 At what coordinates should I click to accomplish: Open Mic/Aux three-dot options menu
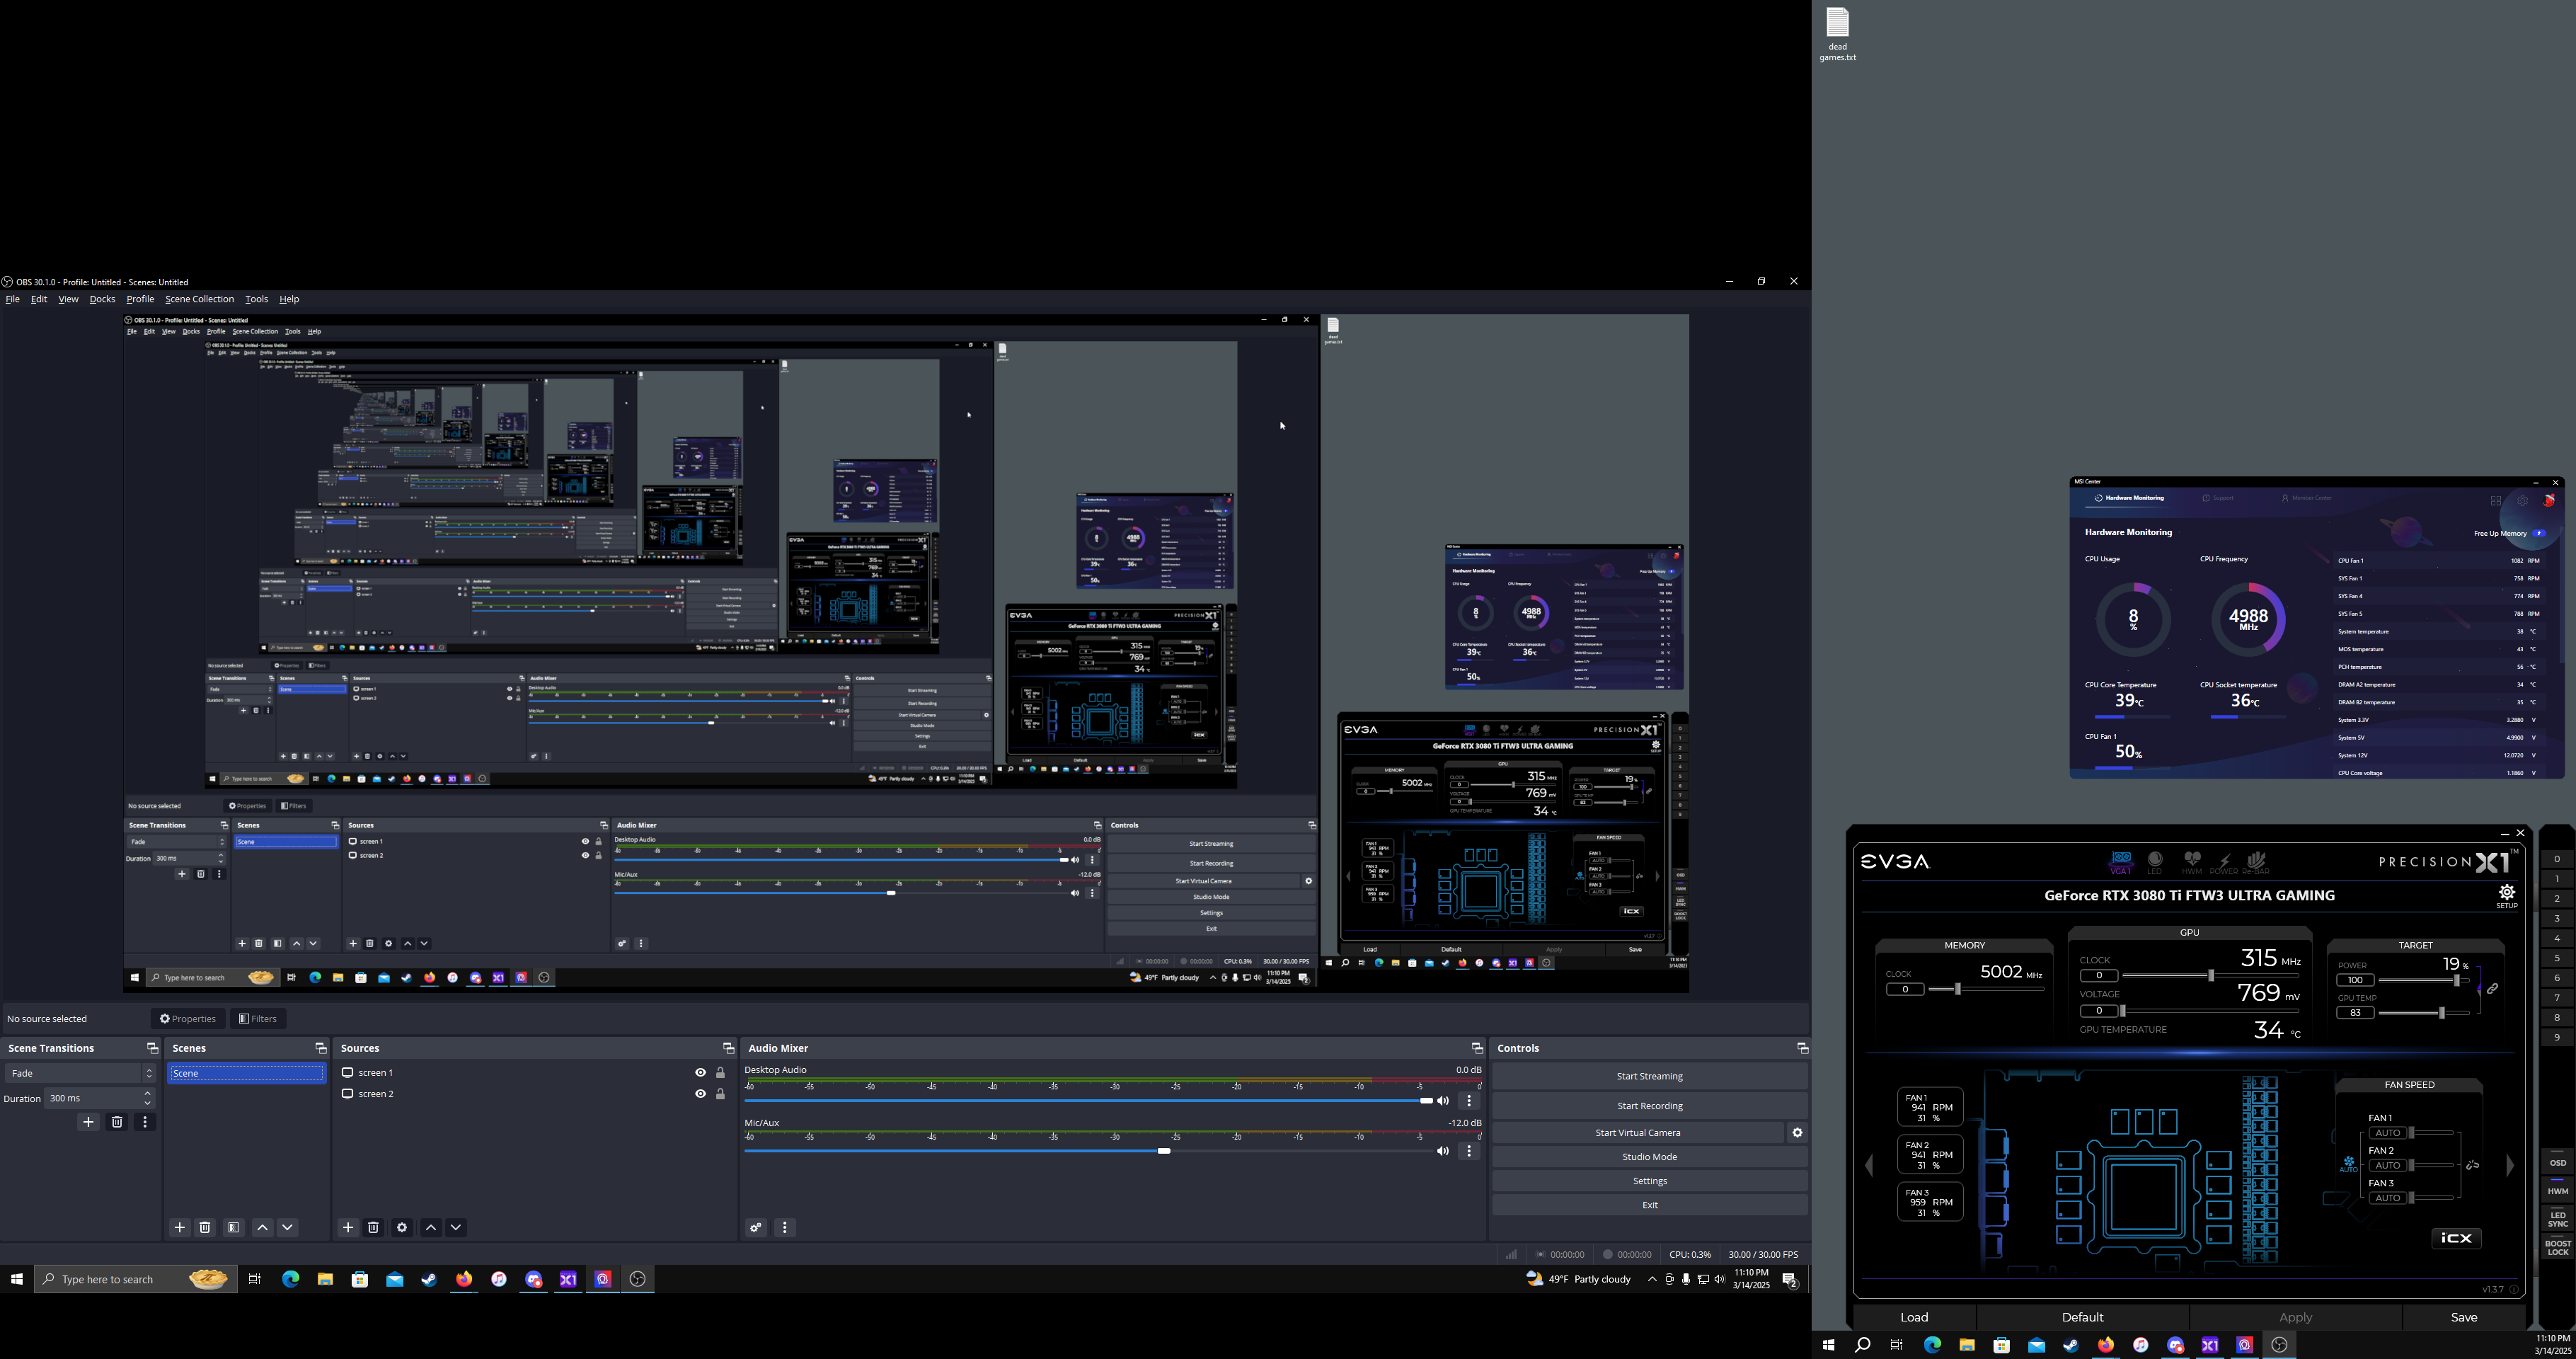point(1469,1151)
